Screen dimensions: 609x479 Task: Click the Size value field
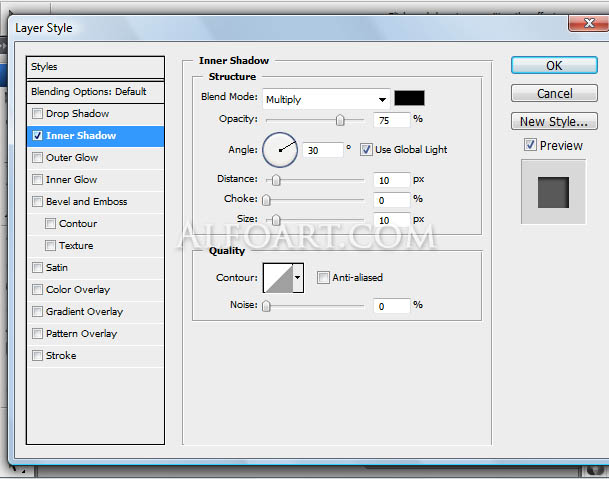click(392, 220)
